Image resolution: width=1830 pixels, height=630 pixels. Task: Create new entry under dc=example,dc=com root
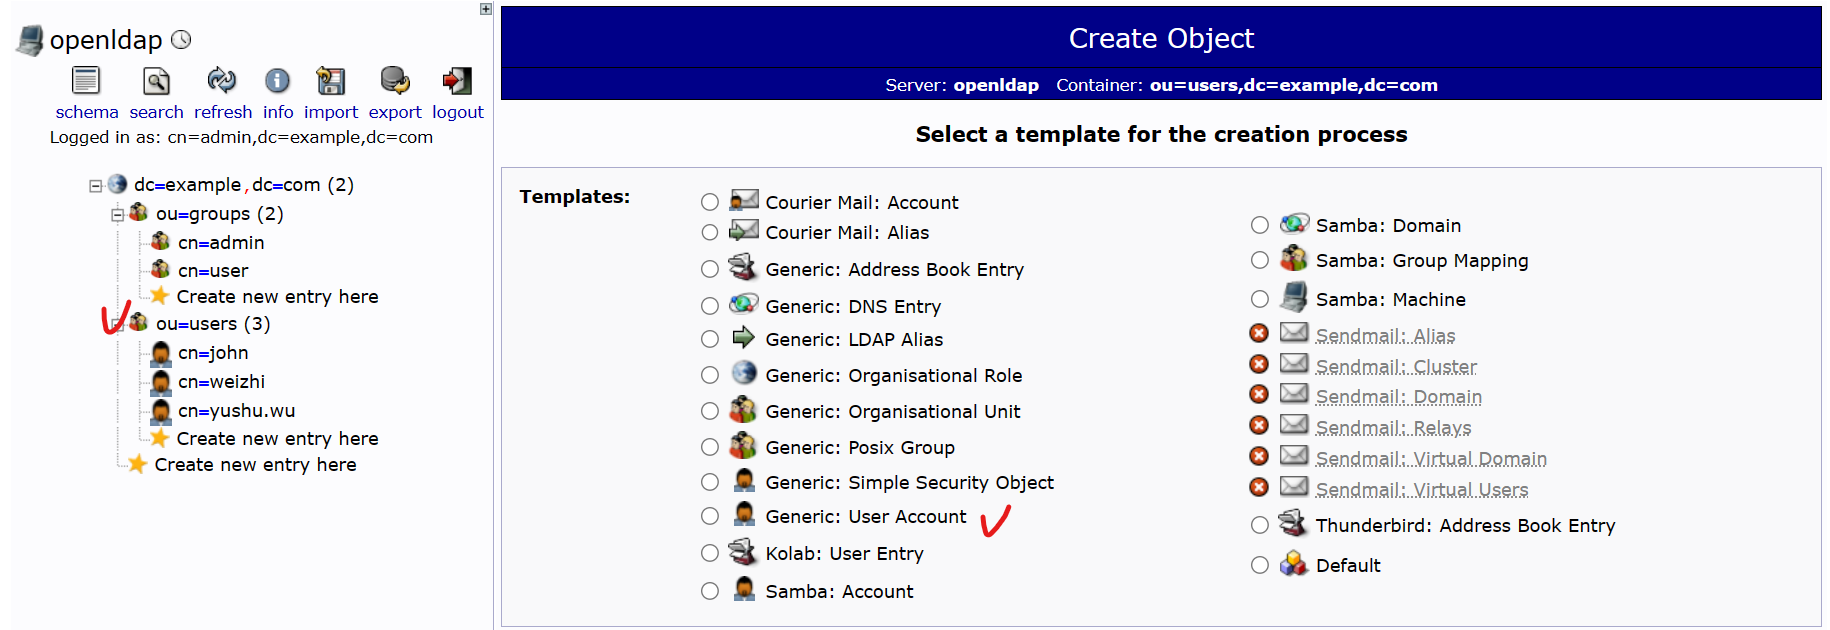point(255,465)
